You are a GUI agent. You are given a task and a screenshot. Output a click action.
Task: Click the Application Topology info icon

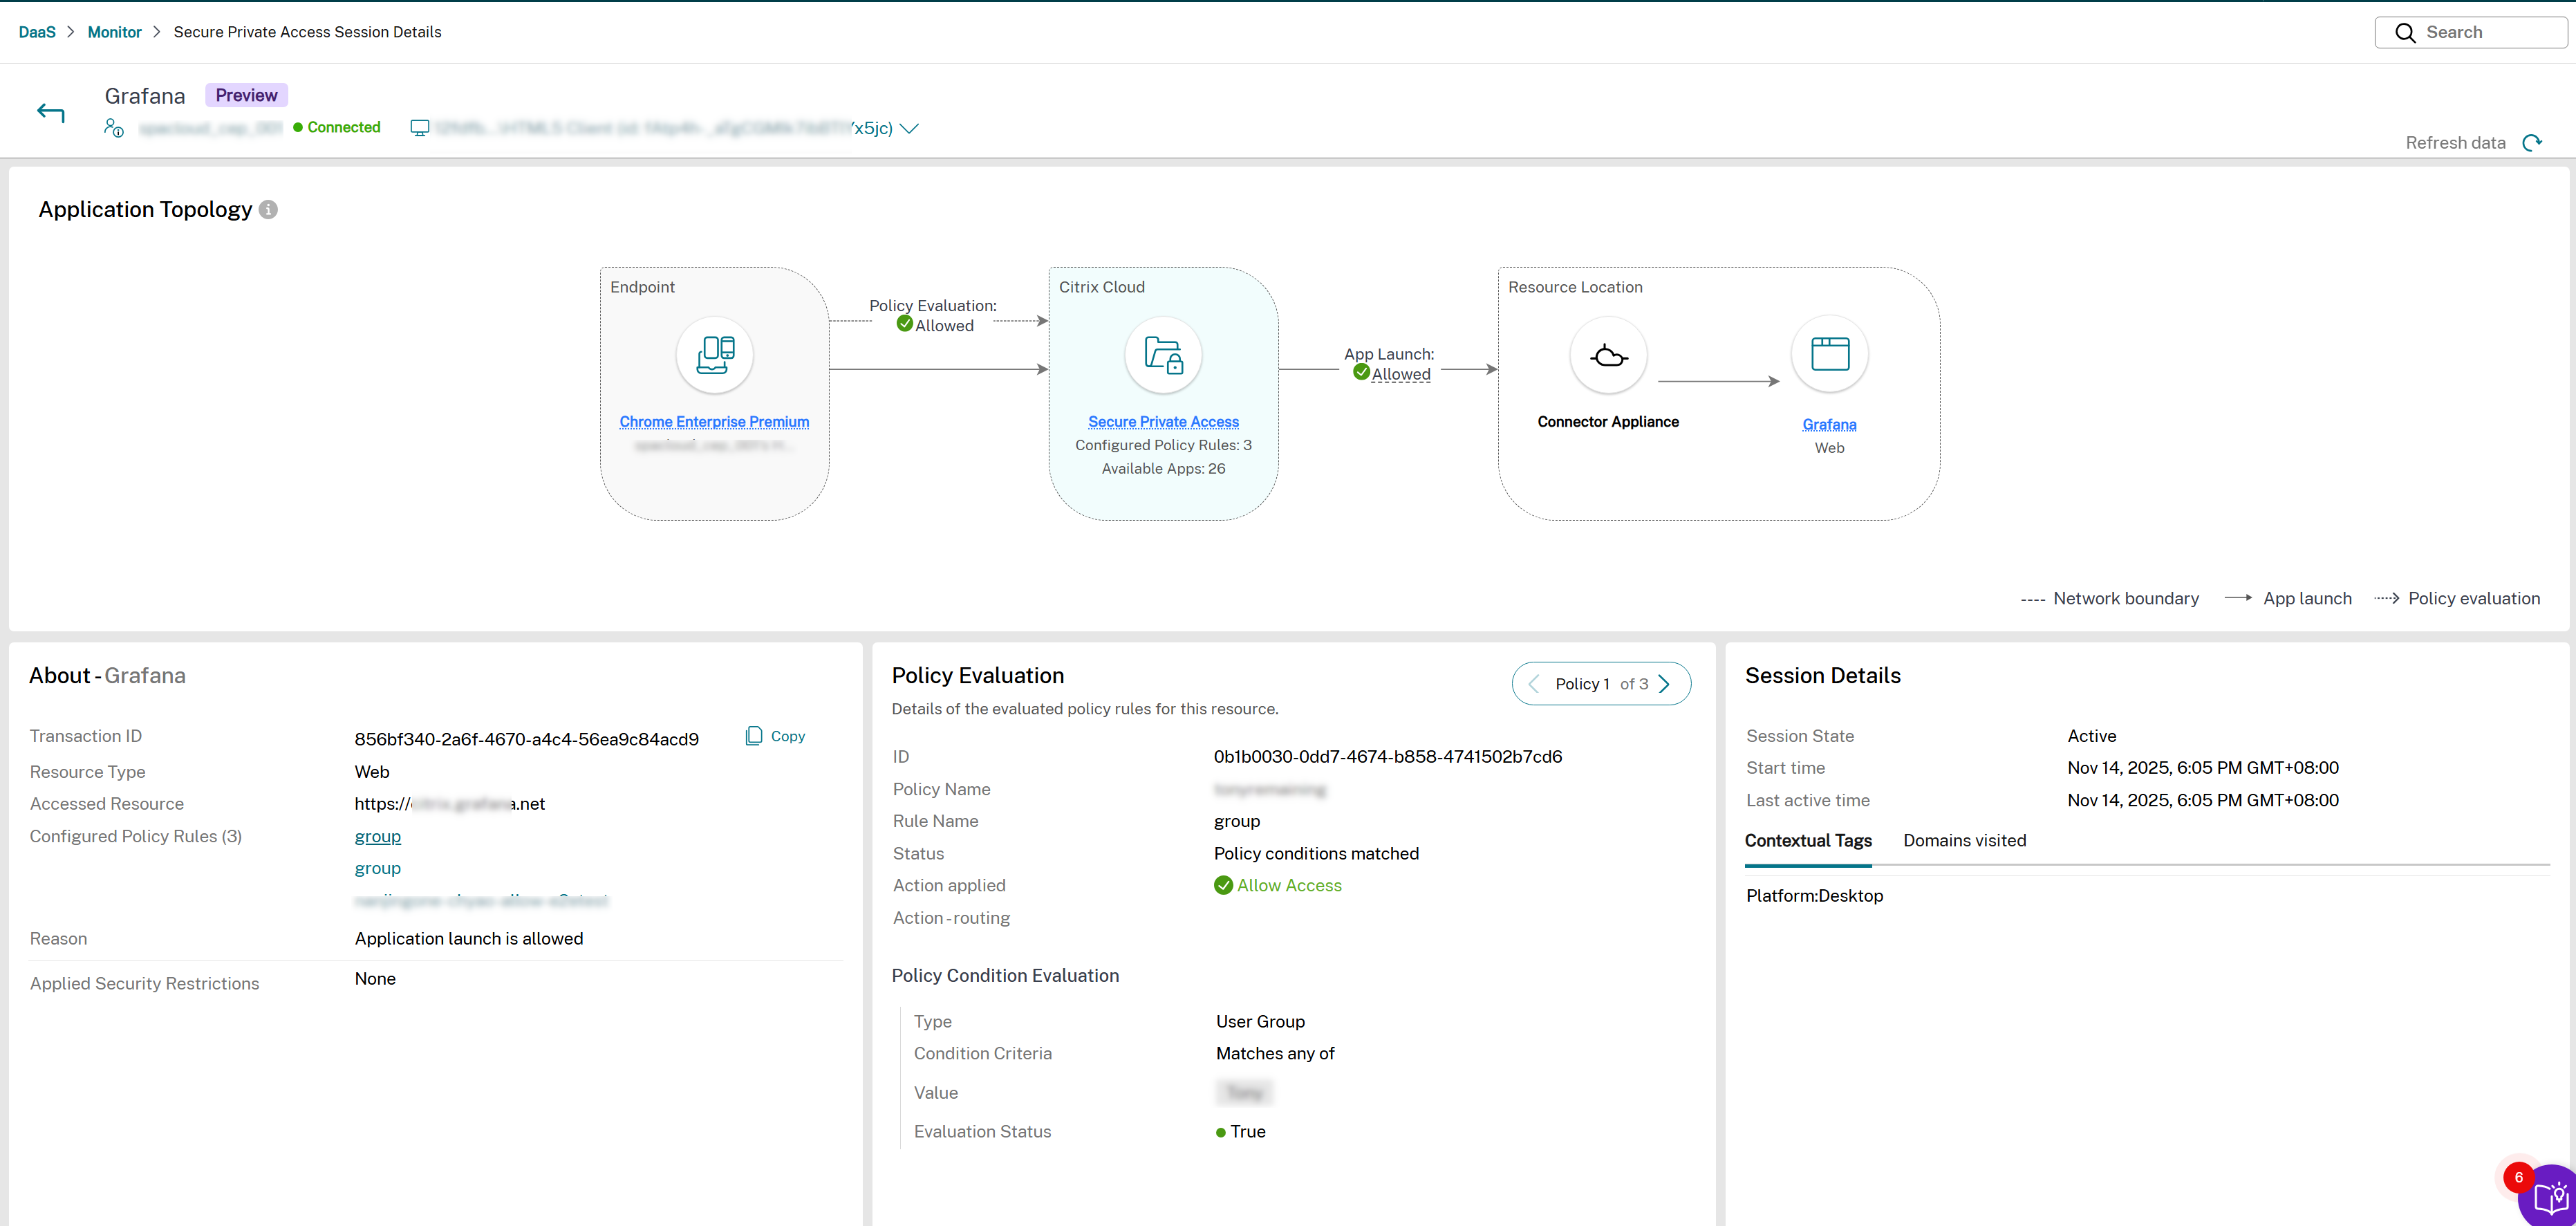click(x=267, y=209)
